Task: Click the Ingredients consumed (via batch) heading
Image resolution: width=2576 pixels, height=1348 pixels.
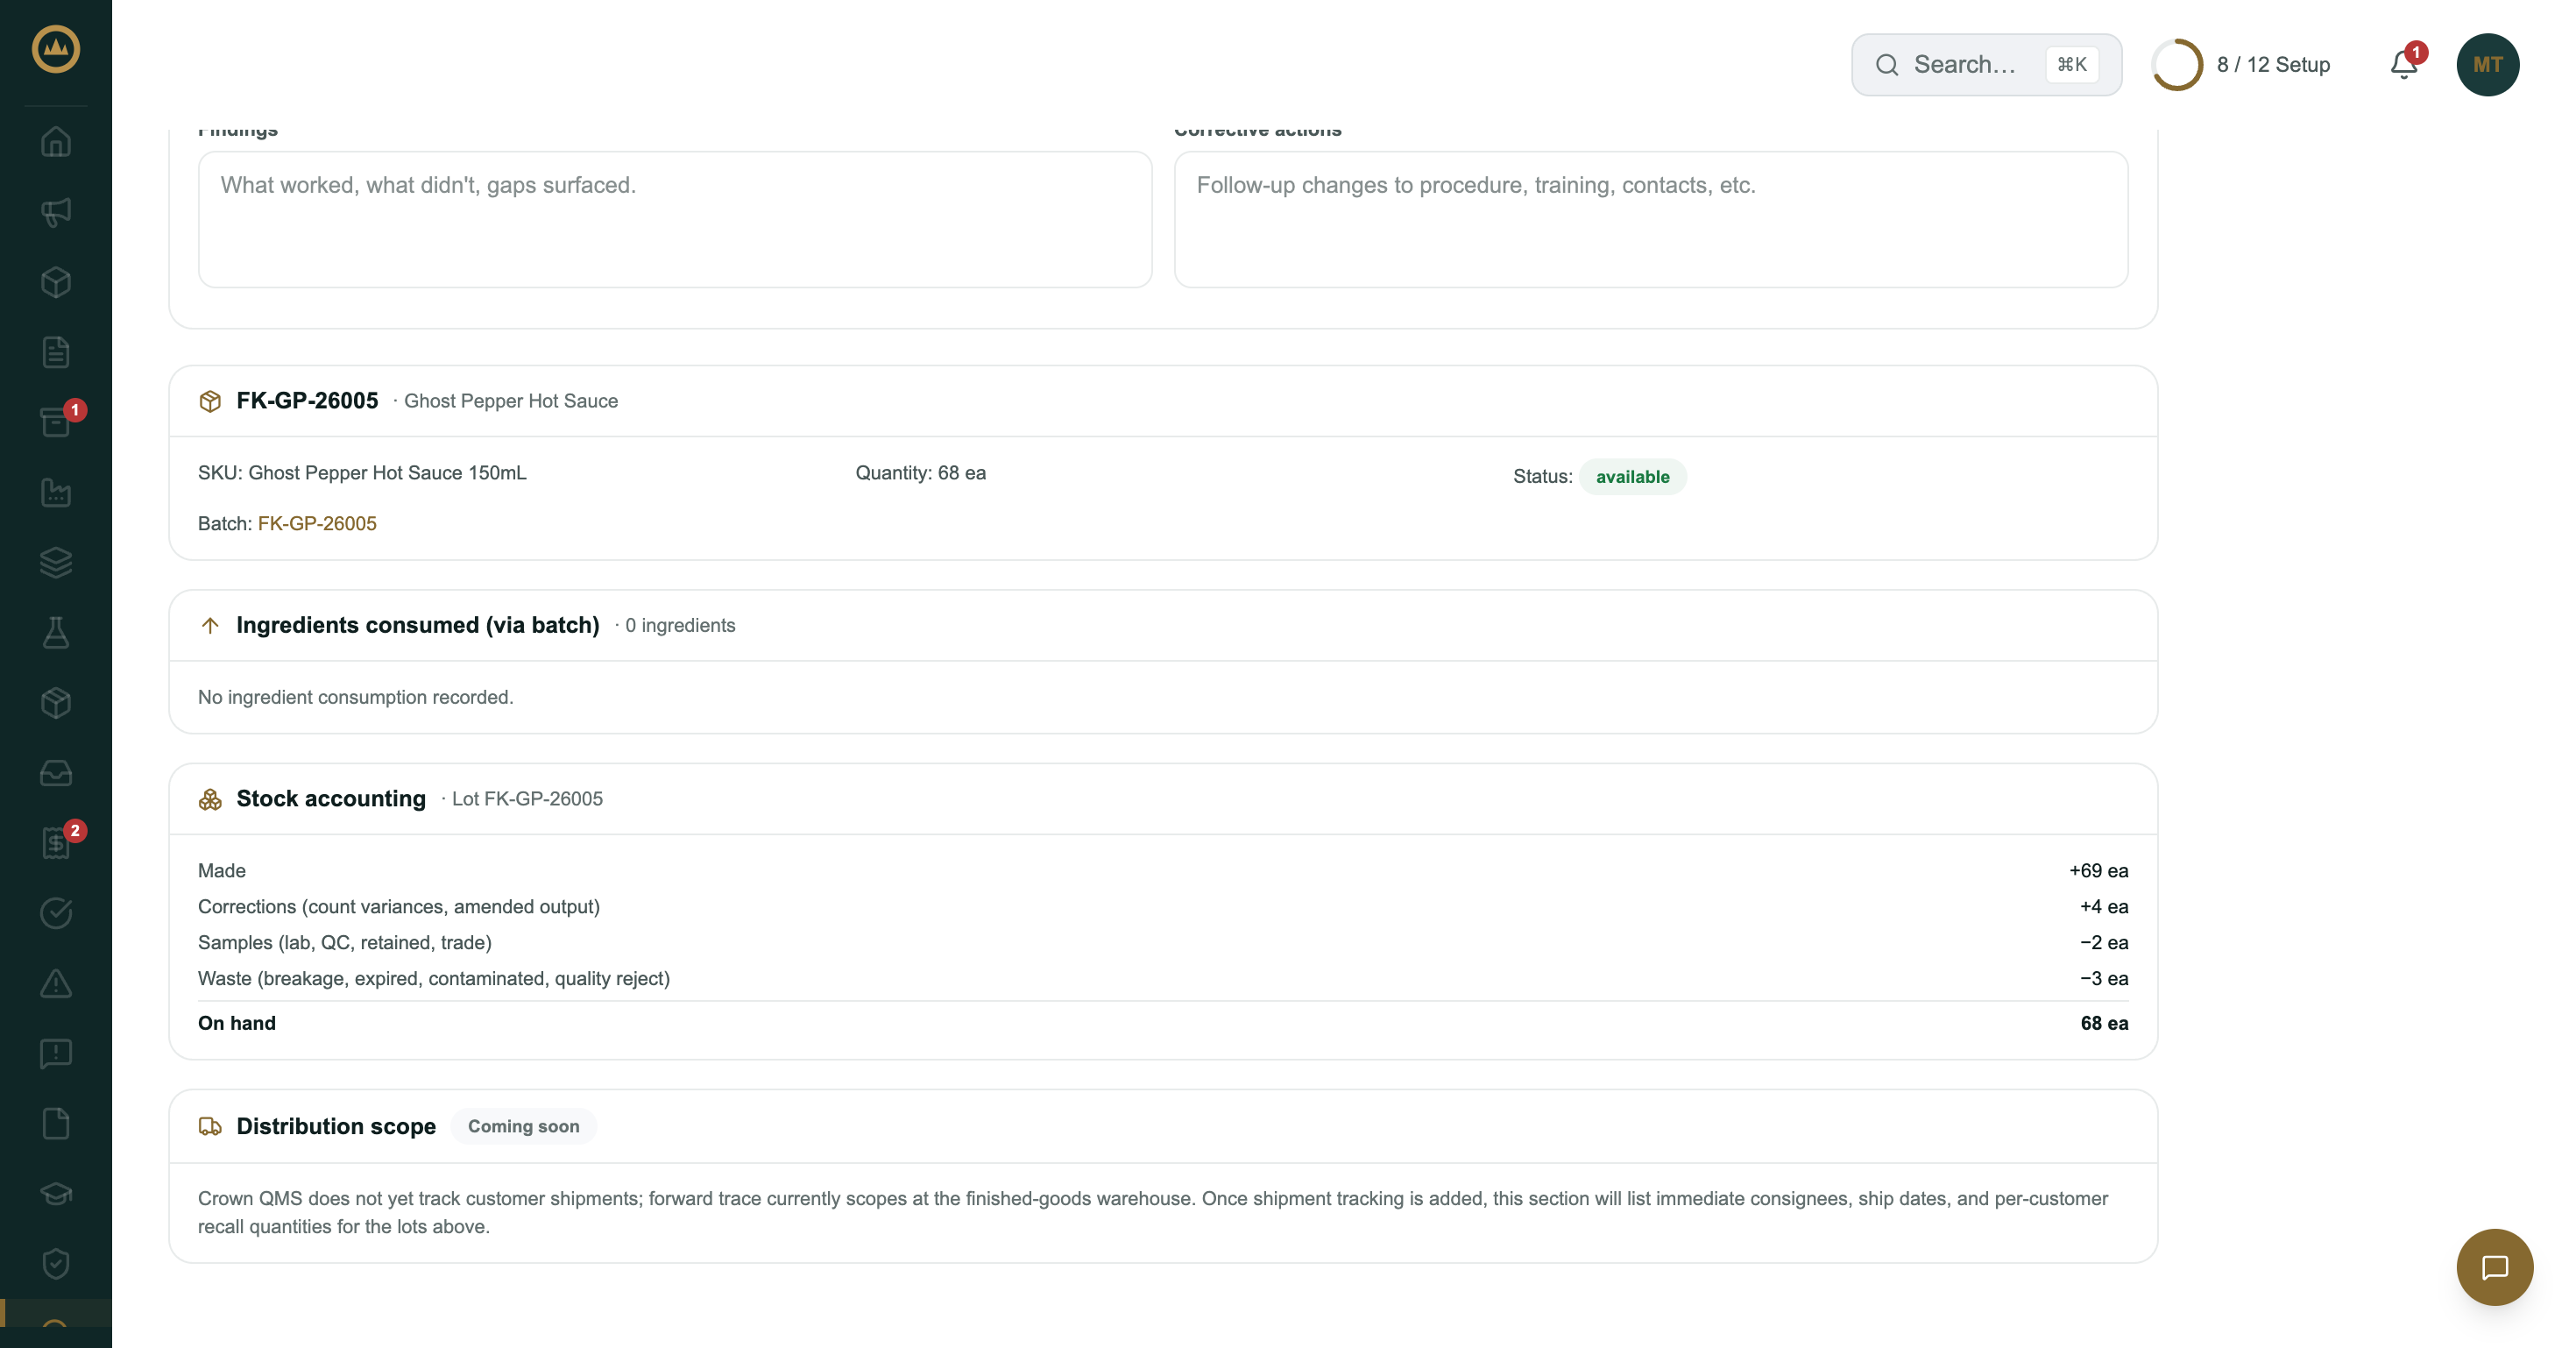Action: (x=418, y=625)
